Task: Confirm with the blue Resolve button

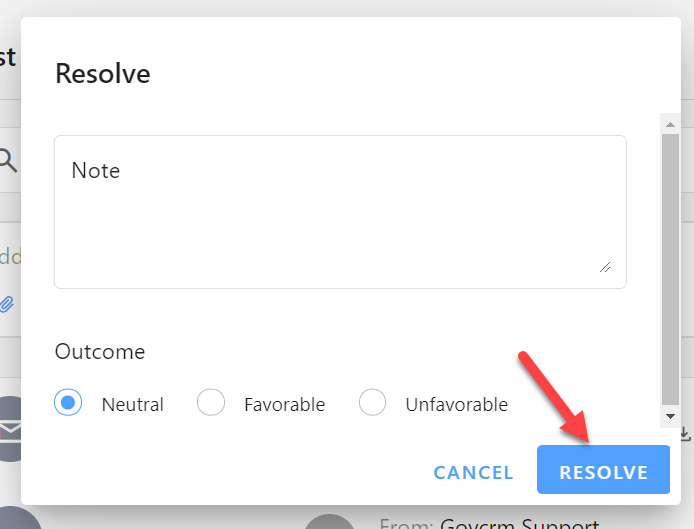Action: pyautogui.click(x=603, y=469)
